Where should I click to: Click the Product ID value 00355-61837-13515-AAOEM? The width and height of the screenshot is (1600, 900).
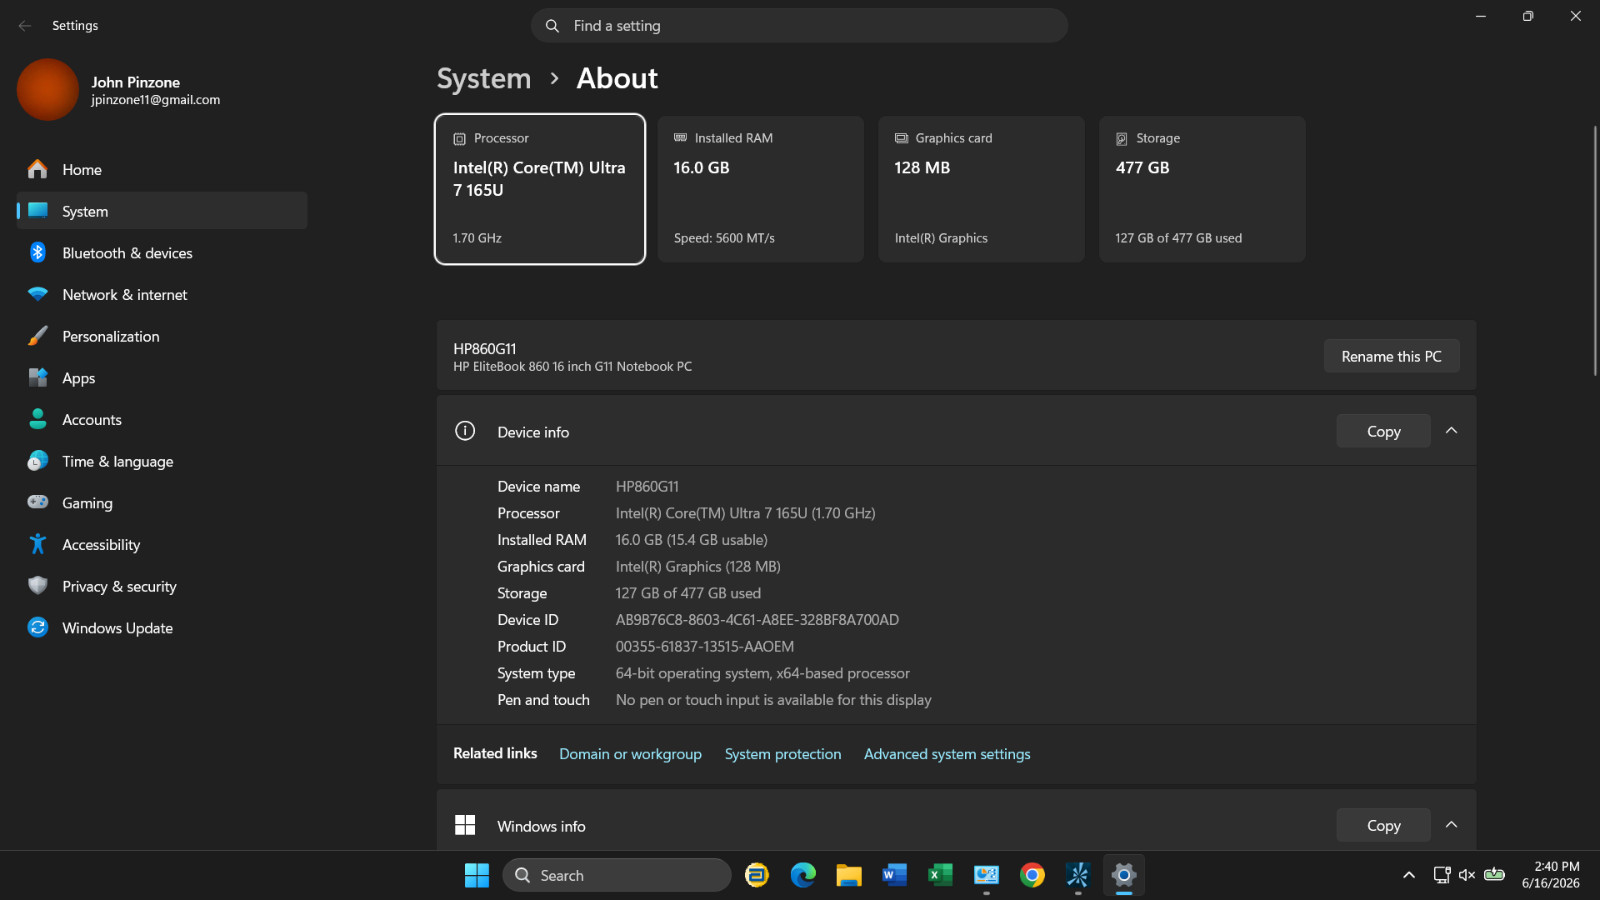[705, 647]
